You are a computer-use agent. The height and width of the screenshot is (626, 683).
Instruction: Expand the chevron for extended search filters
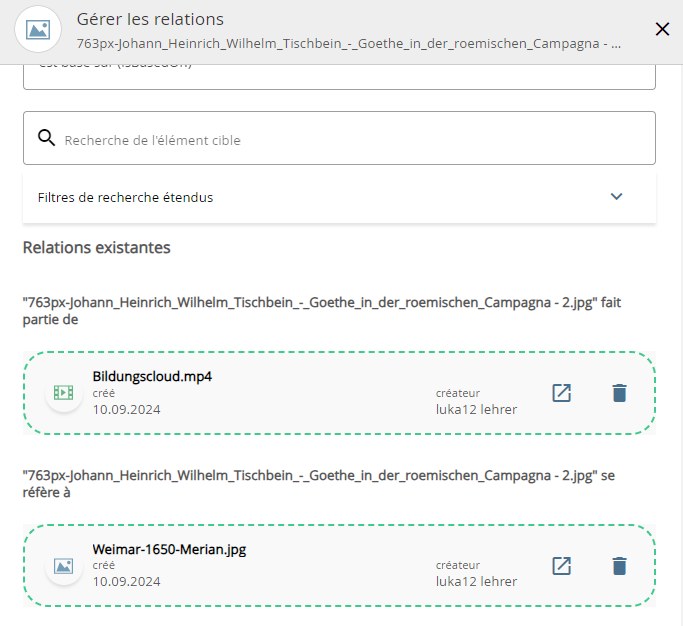tap(616, 197)
